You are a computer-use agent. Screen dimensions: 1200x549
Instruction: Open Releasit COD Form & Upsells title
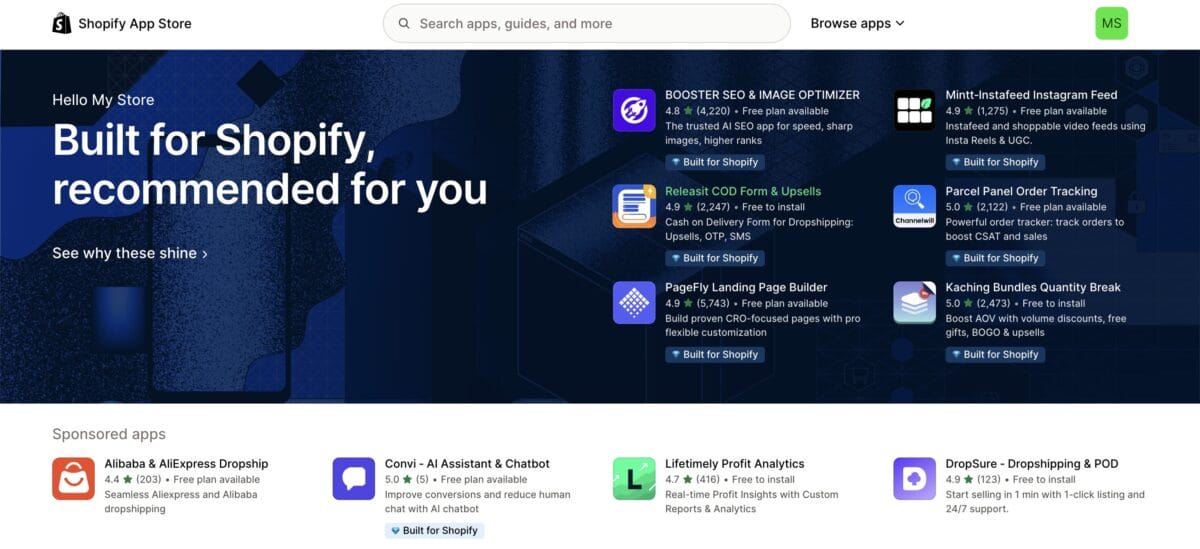(x=743, y=191)
